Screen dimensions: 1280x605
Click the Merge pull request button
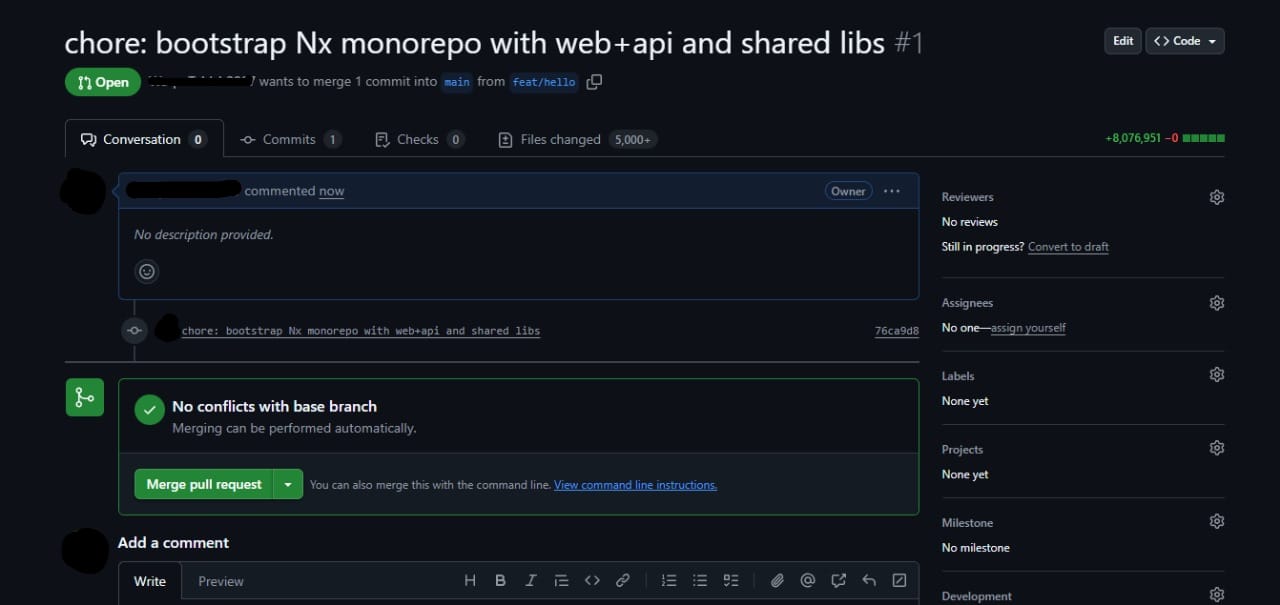point(203,484)
